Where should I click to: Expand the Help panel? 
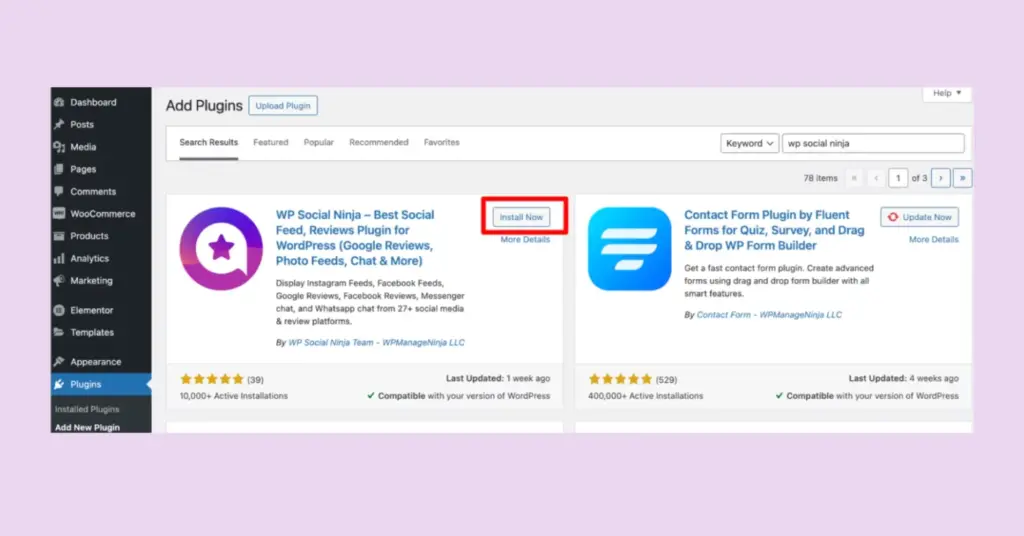(946, 93)
